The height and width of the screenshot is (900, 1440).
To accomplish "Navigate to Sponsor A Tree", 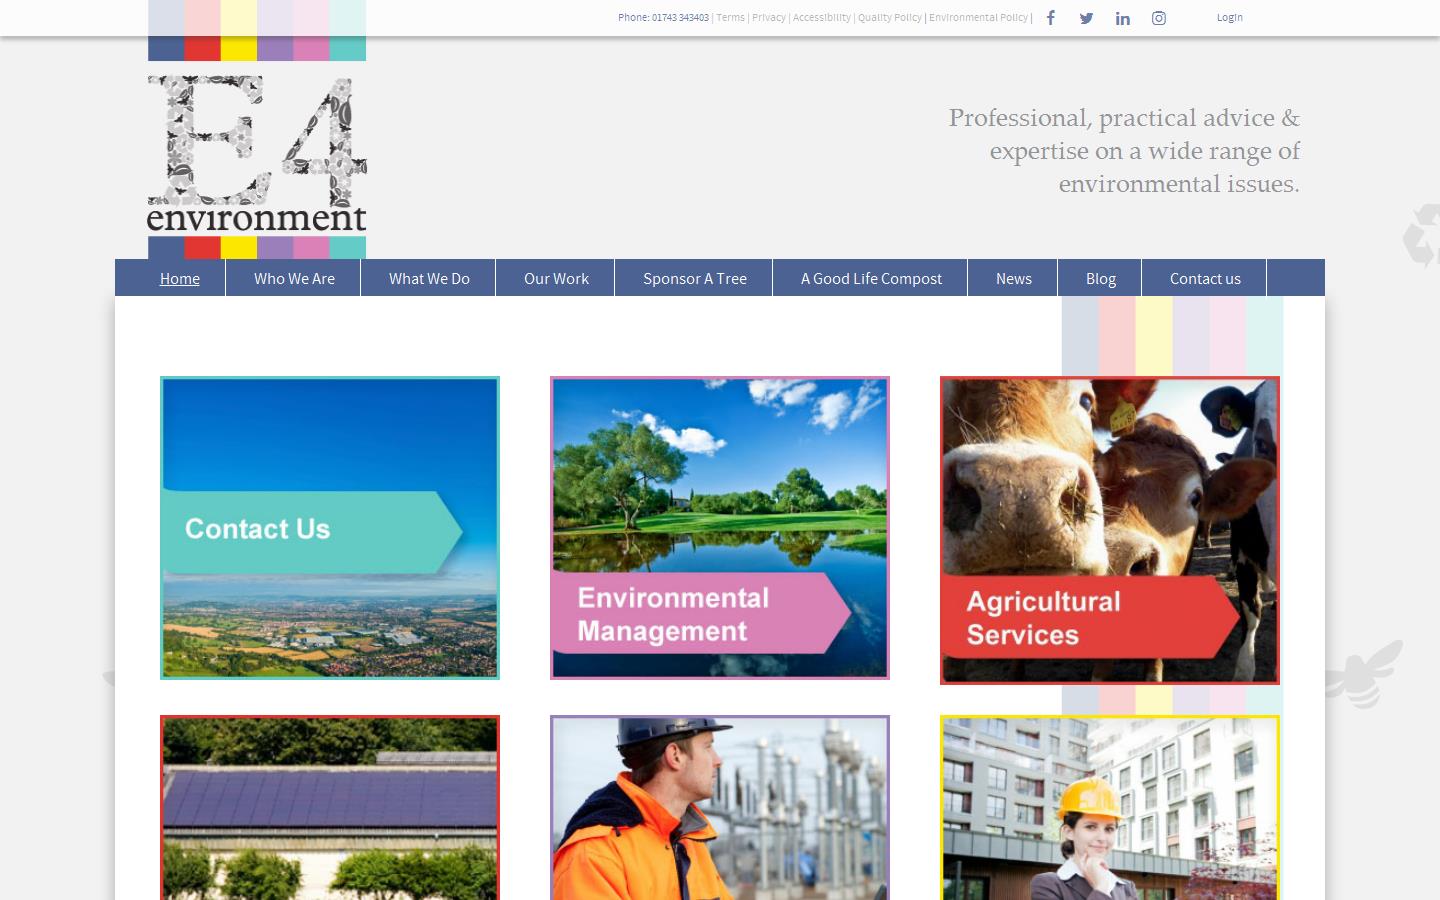I will (x=694, y=278).
